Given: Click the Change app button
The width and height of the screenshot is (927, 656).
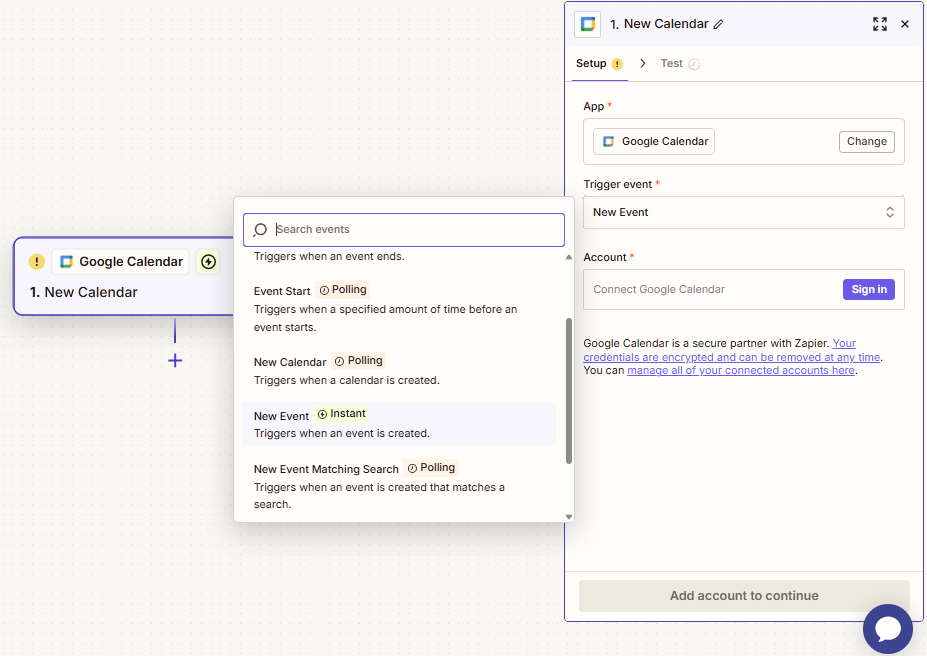Looking at the screenshot, I should 867,141.
